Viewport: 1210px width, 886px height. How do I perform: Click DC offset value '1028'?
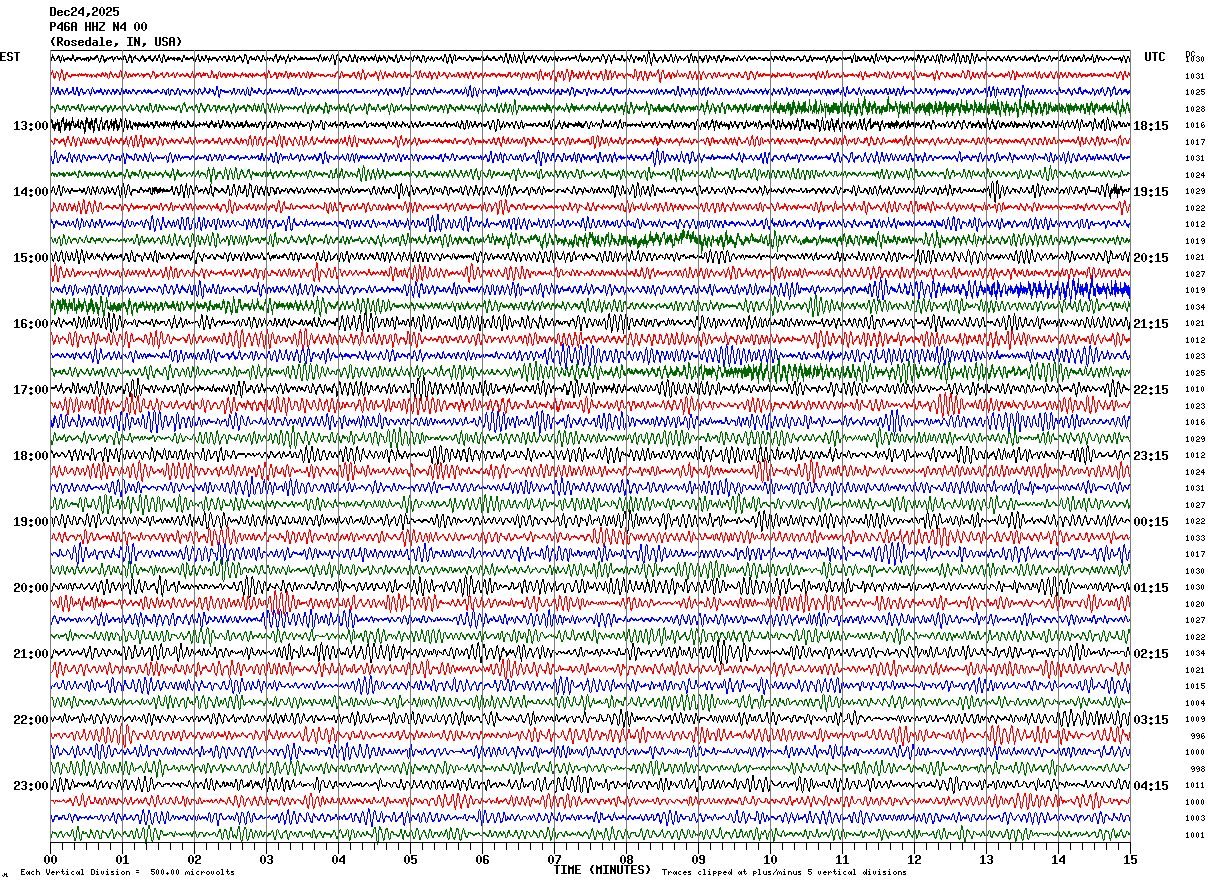click(x=1194, y=109)
